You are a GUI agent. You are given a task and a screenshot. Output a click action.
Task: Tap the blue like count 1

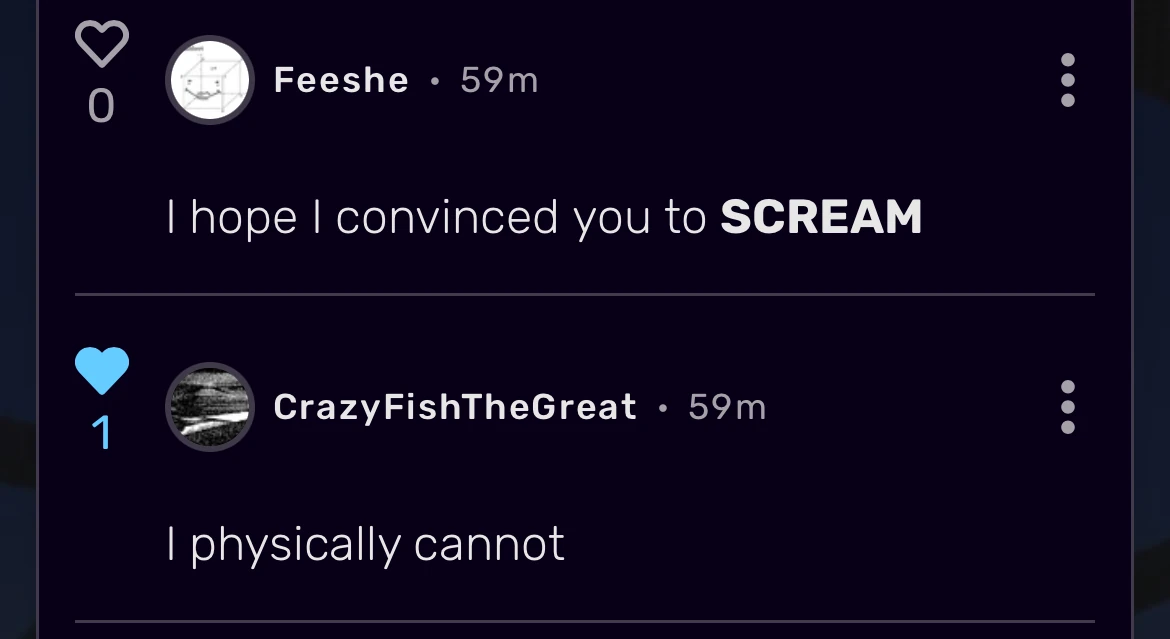click(x=101, y=433)
